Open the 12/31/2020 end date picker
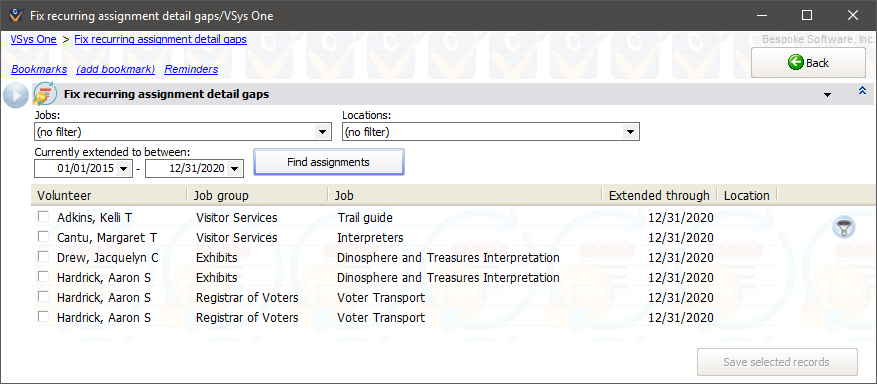The image size is (877, 384). coord(234,169)
